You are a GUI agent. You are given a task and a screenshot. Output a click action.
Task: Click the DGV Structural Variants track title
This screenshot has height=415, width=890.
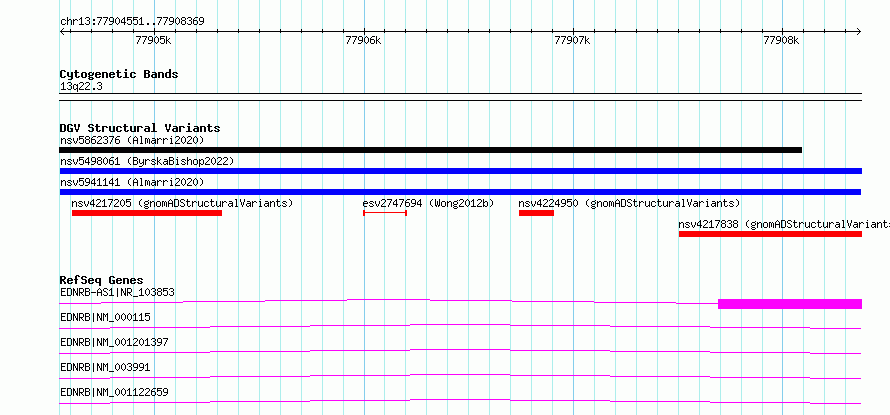140,128
